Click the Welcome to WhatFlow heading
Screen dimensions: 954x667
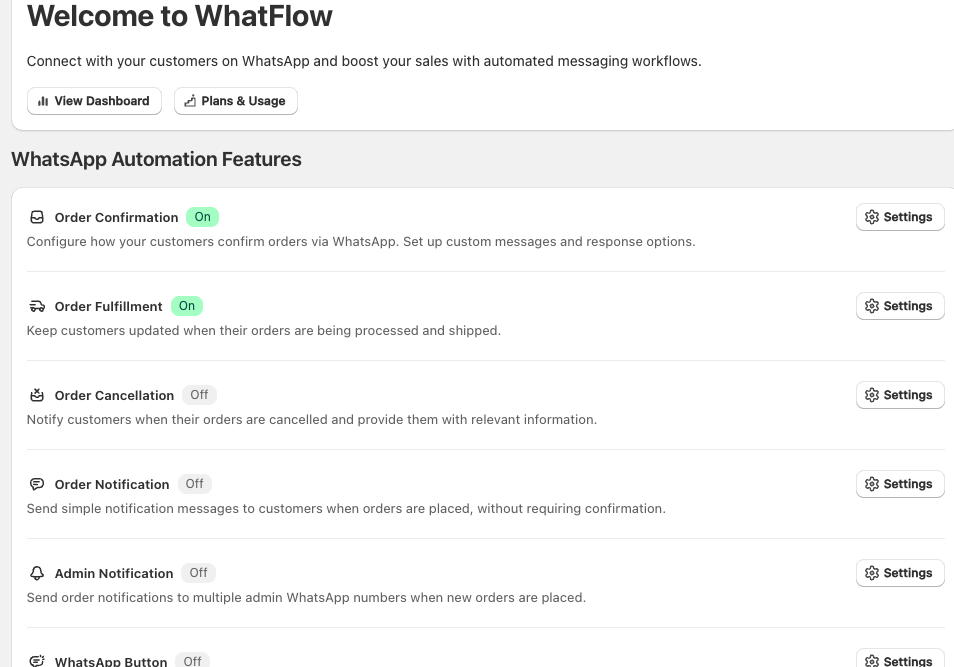[x=179, y=17]
